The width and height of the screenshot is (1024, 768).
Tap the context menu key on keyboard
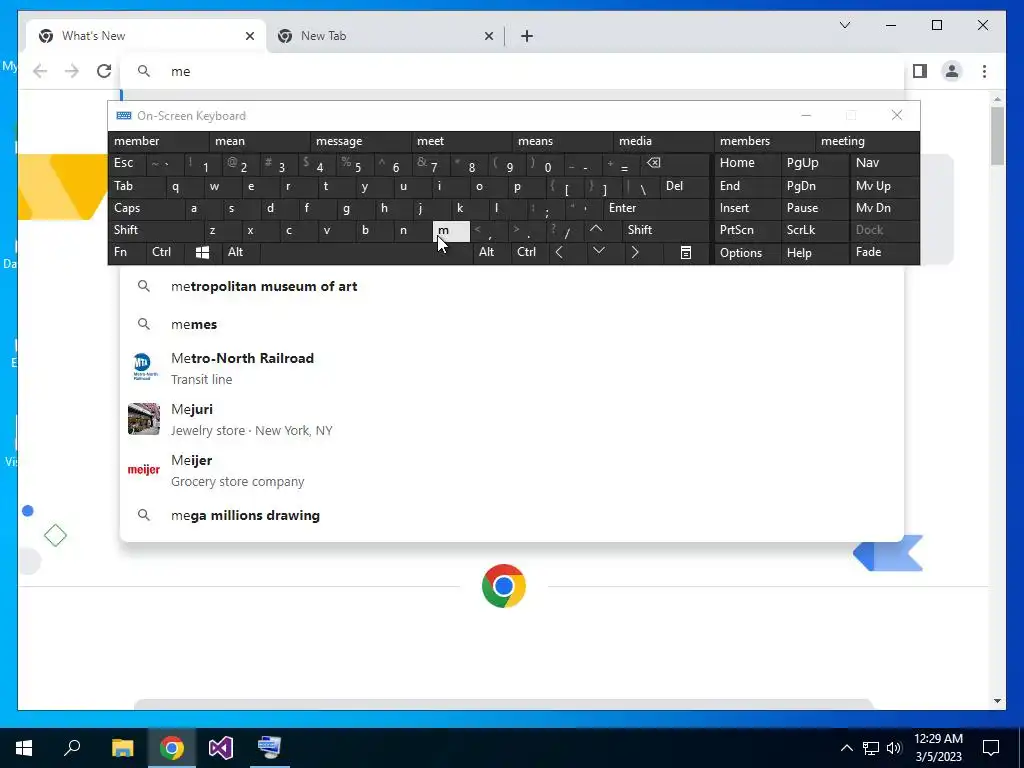pos(686,252)
